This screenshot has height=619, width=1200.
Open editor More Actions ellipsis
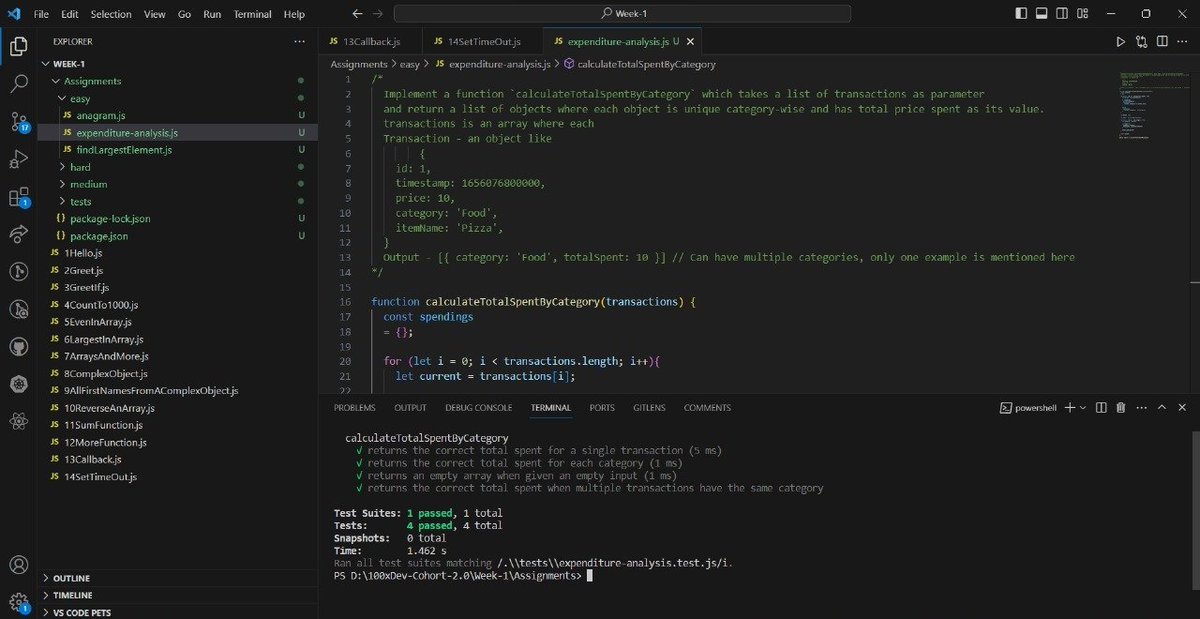tap(1183, 42)
